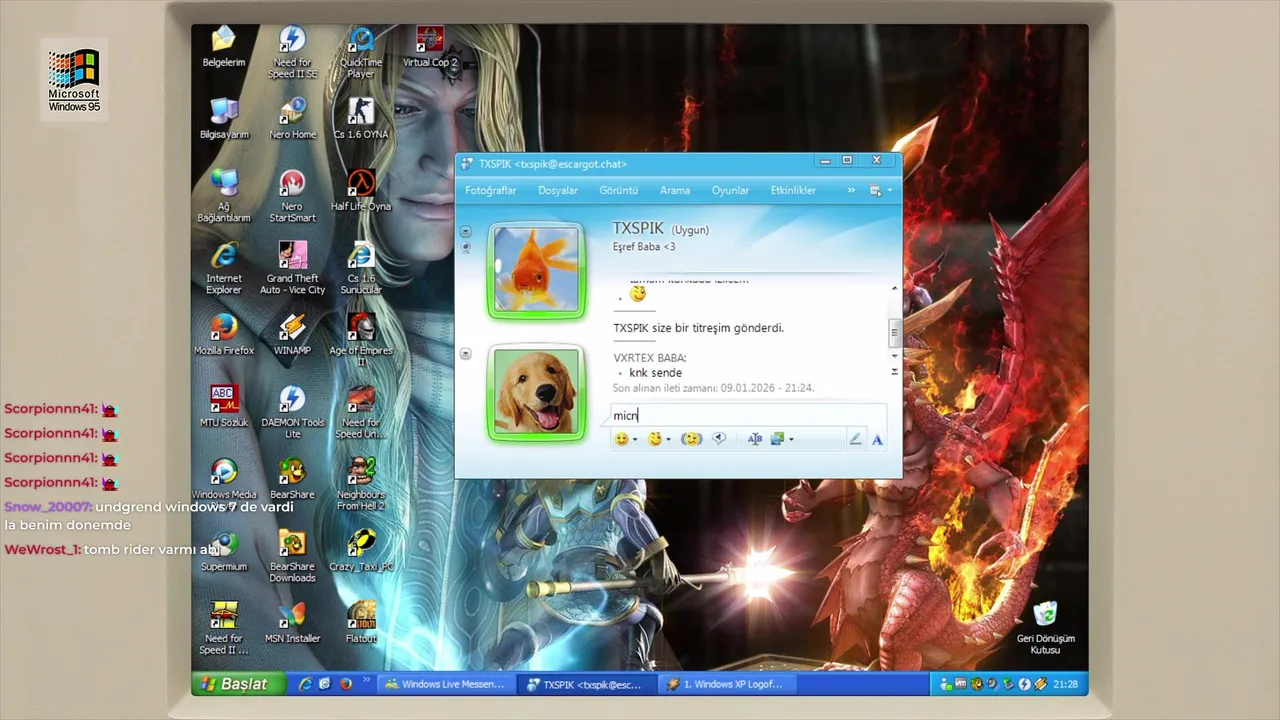Click the background picture icon in chat toolbar

(x=779, y=439)
